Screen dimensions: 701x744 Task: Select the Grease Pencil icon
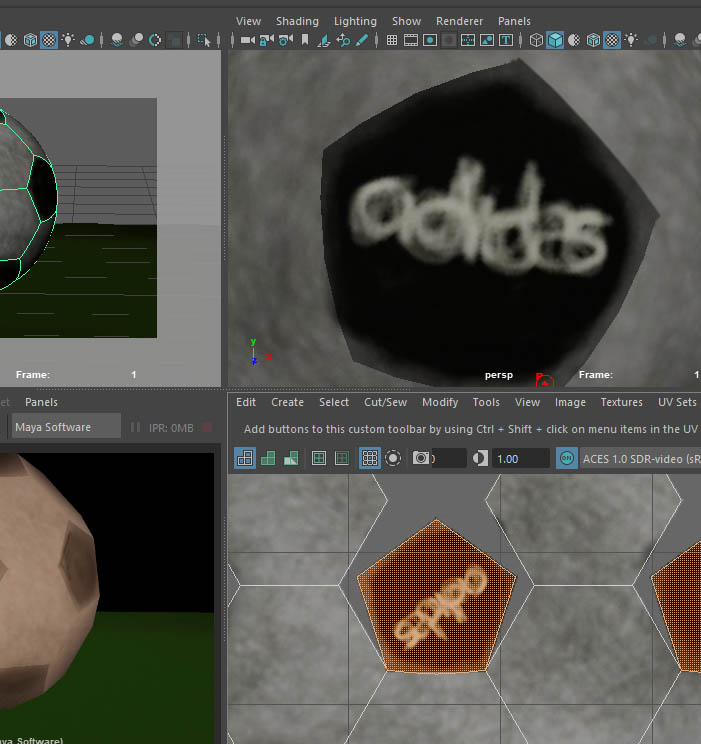(362, 40)
